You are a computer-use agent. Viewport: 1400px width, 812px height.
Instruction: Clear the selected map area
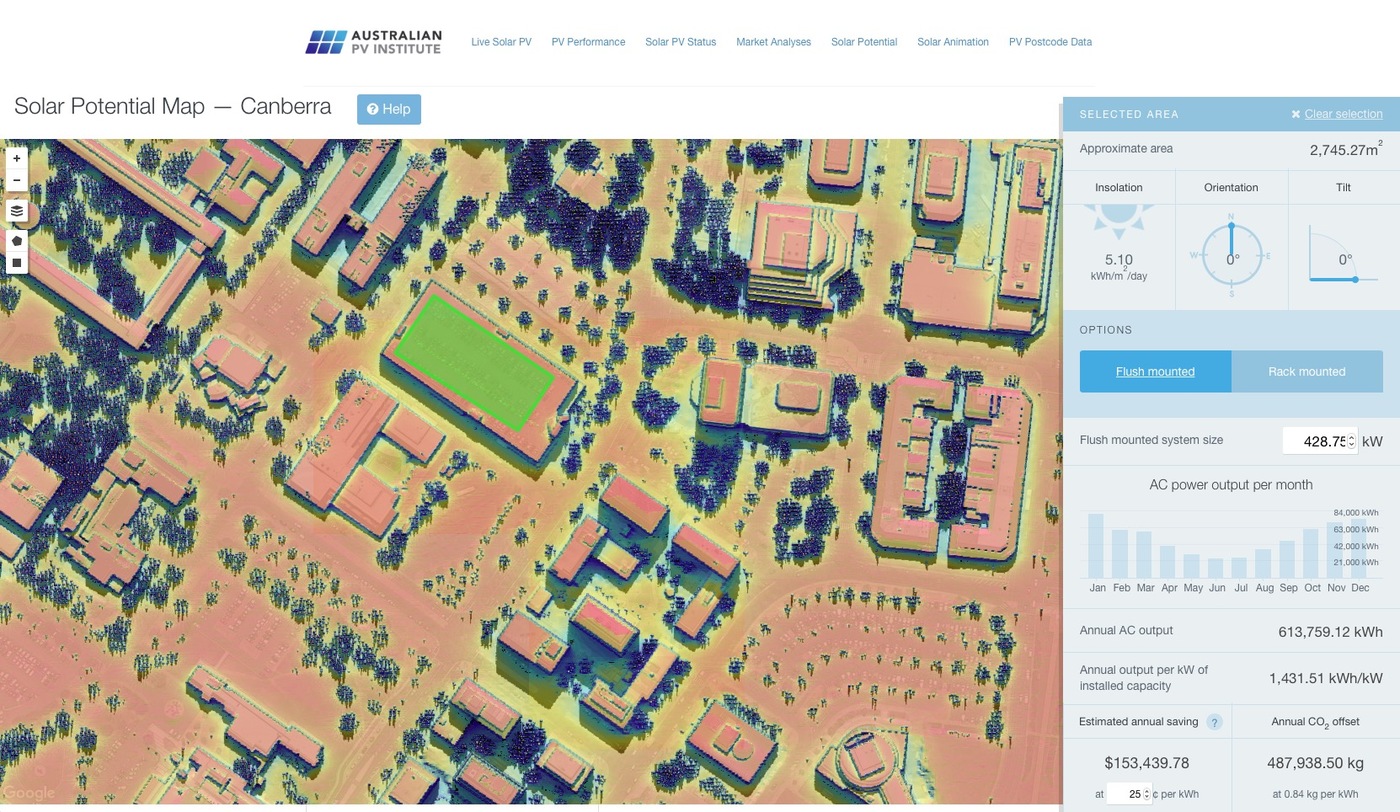[x=1343, y=114]
